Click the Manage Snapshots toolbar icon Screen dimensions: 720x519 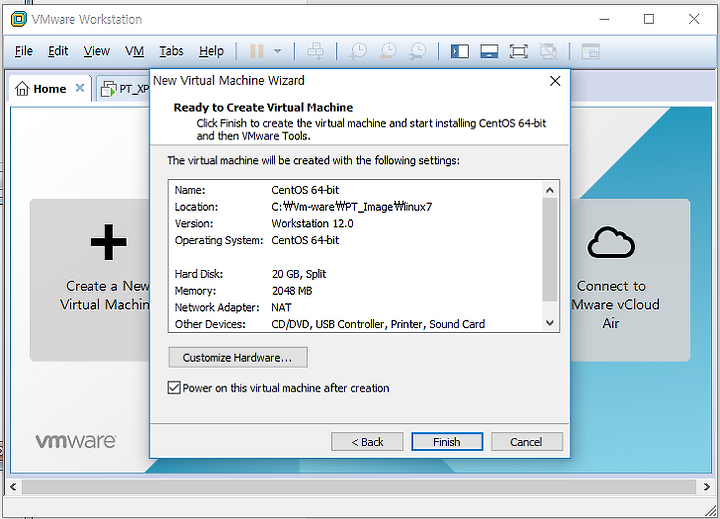(417, 51)
